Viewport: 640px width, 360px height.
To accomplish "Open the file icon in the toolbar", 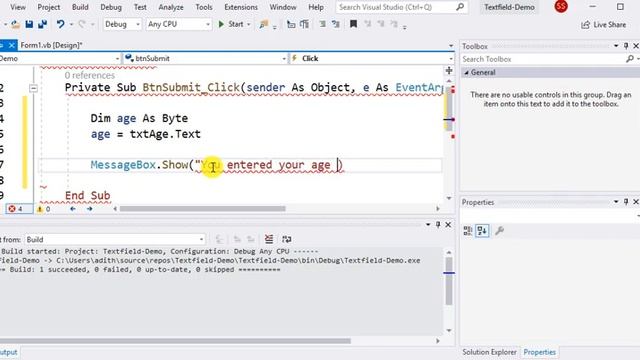I will pos(16,25).
